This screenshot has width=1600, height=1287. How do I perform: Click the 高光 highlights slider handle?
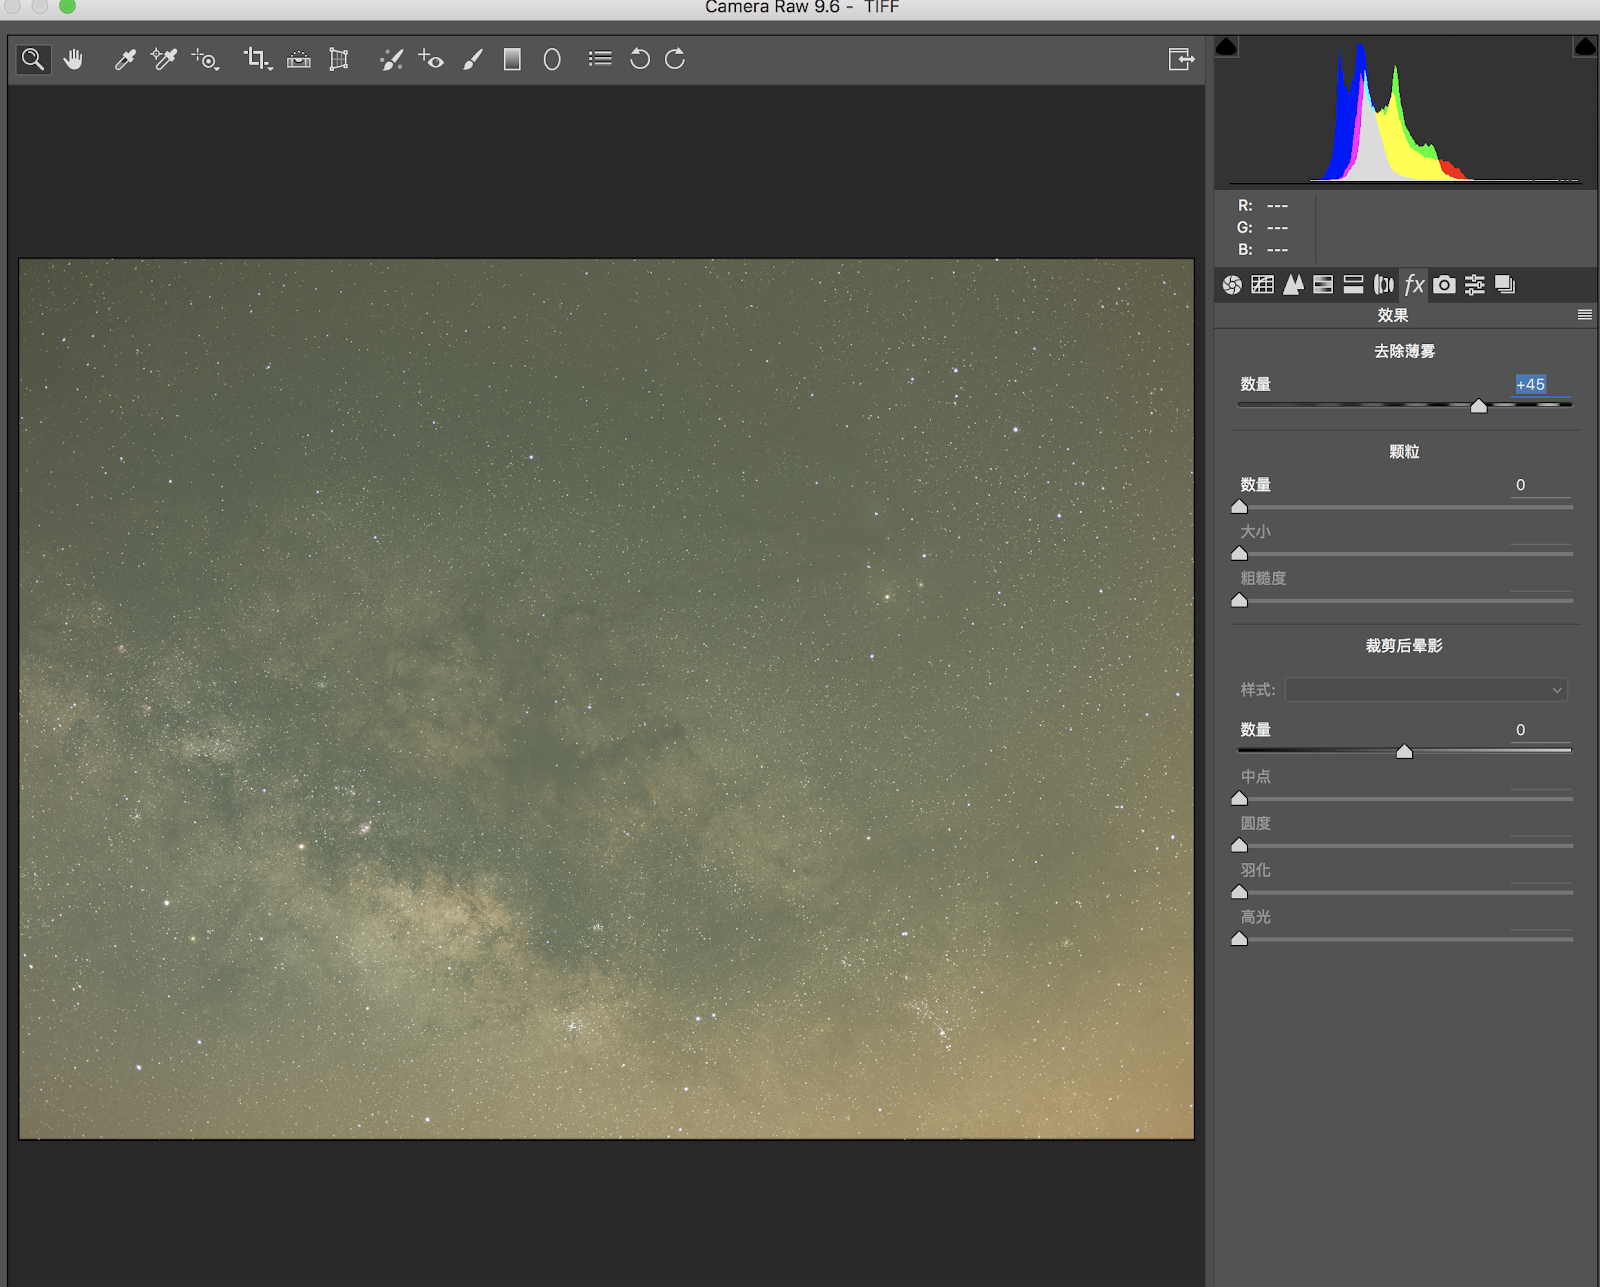[x=1240, y=940]
